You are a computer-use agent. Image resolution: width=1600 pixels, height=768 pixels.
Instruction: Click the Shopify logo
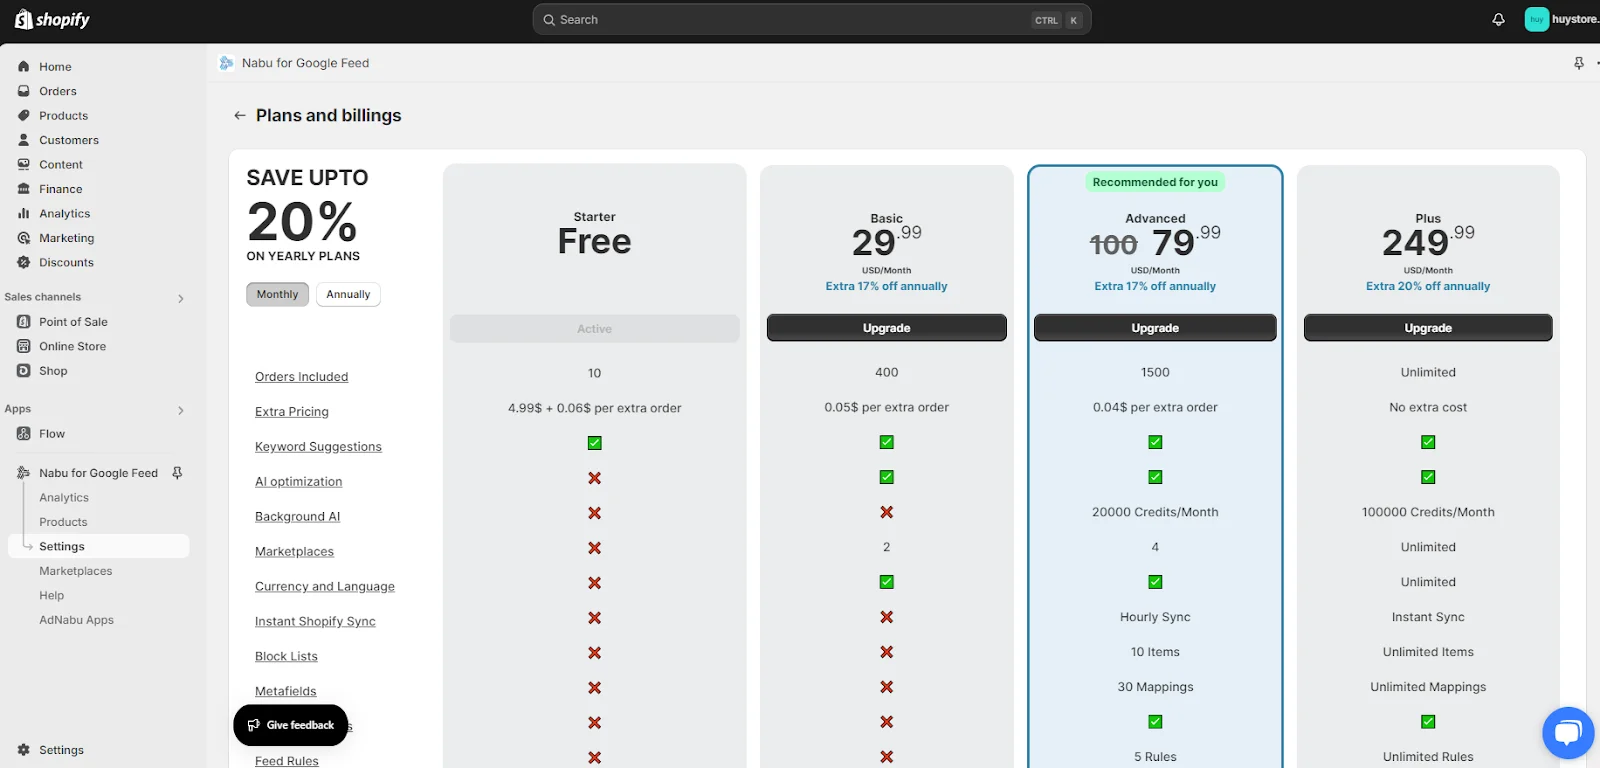pos(52,20)
